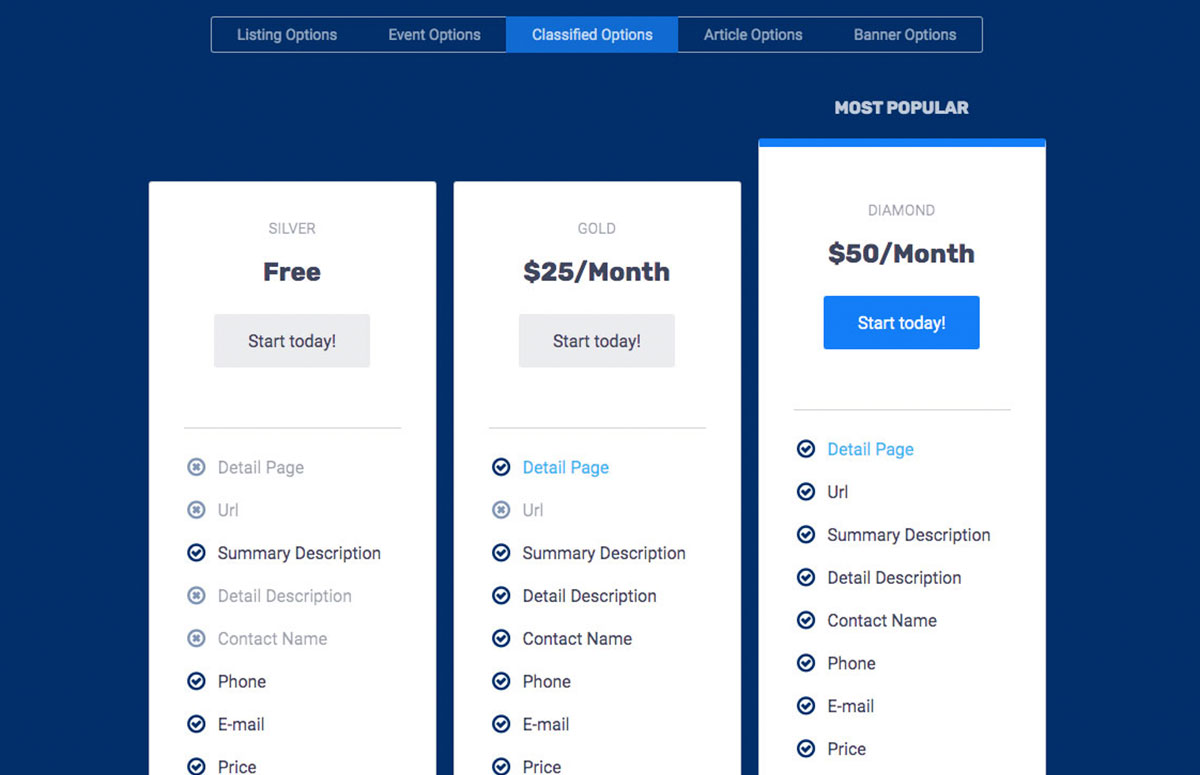The width and height of the screenshot is (1200, 775).
Task: Select the Classified Options tab
Action: [592, 35]
